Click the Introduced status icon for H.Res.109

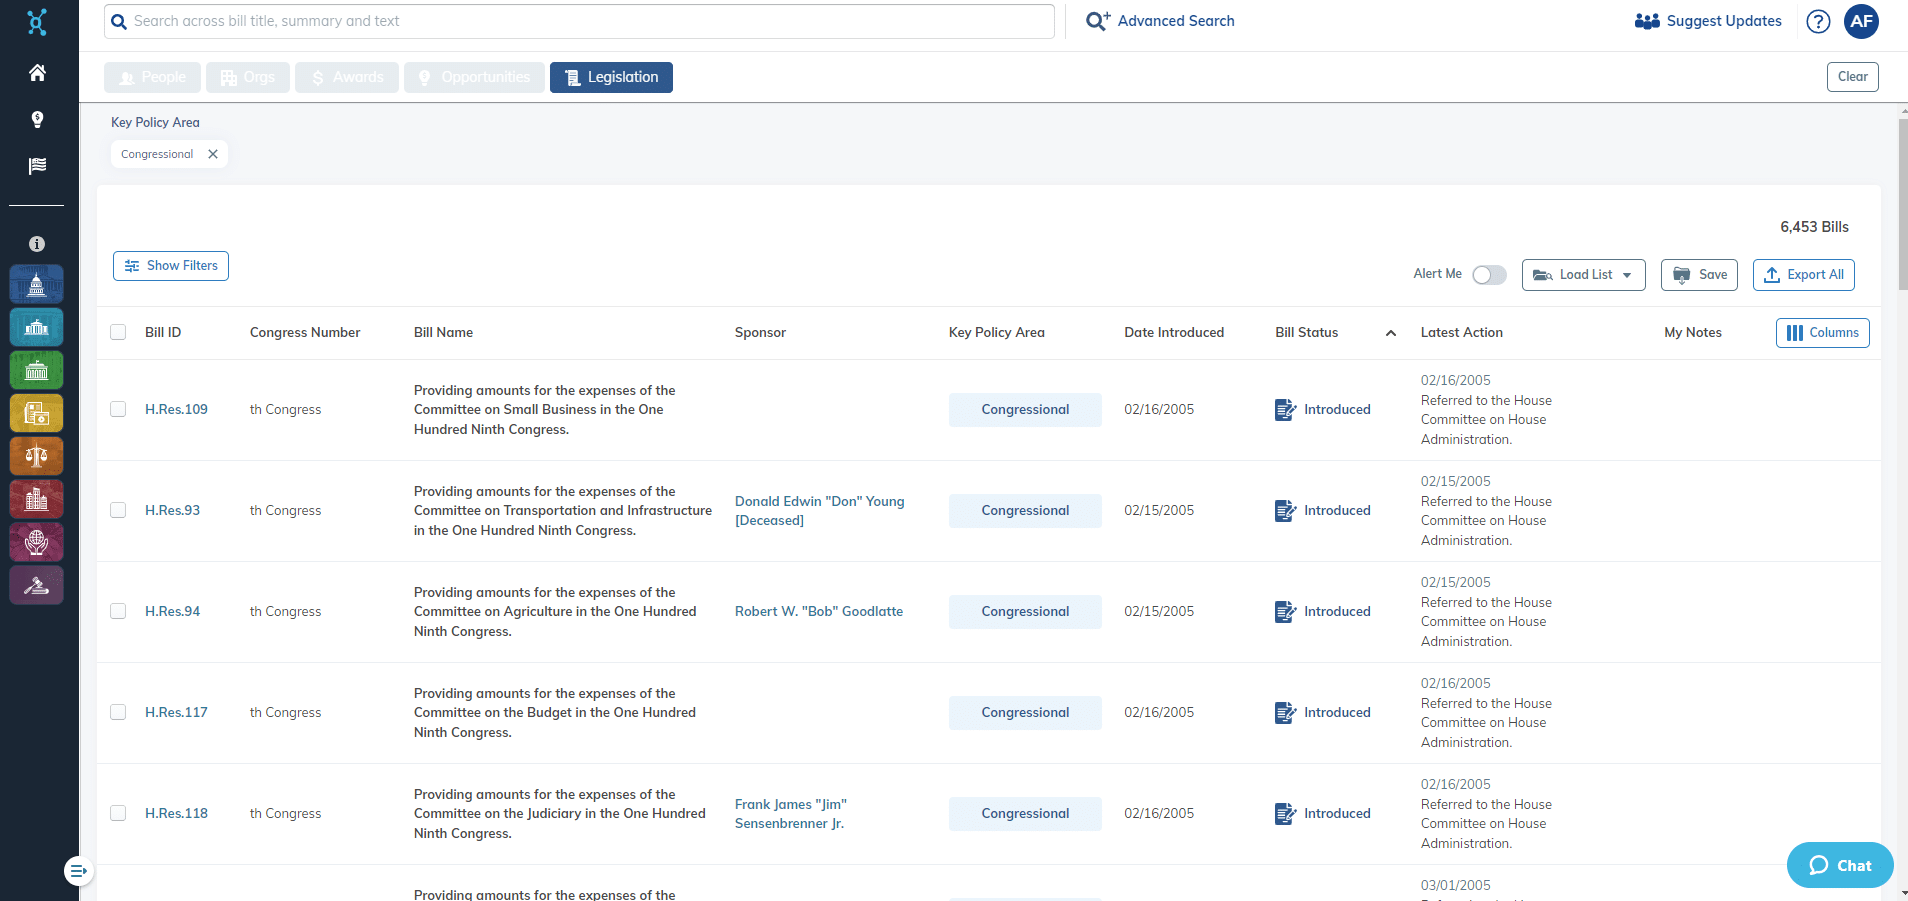(x=1285, y=410)
